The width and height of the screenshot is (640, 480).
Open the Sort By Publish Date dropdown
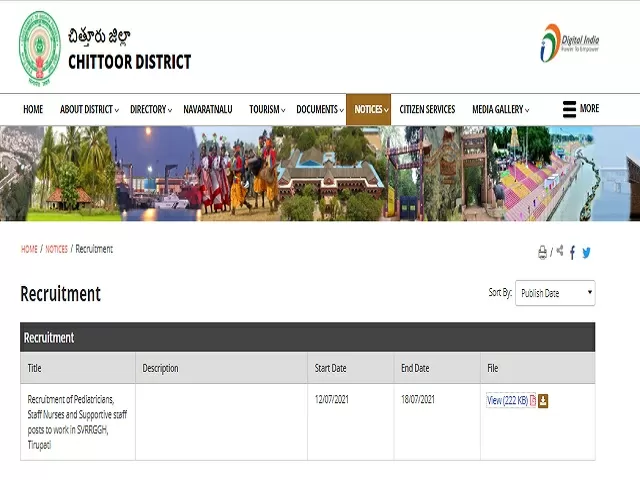[555, 293]
